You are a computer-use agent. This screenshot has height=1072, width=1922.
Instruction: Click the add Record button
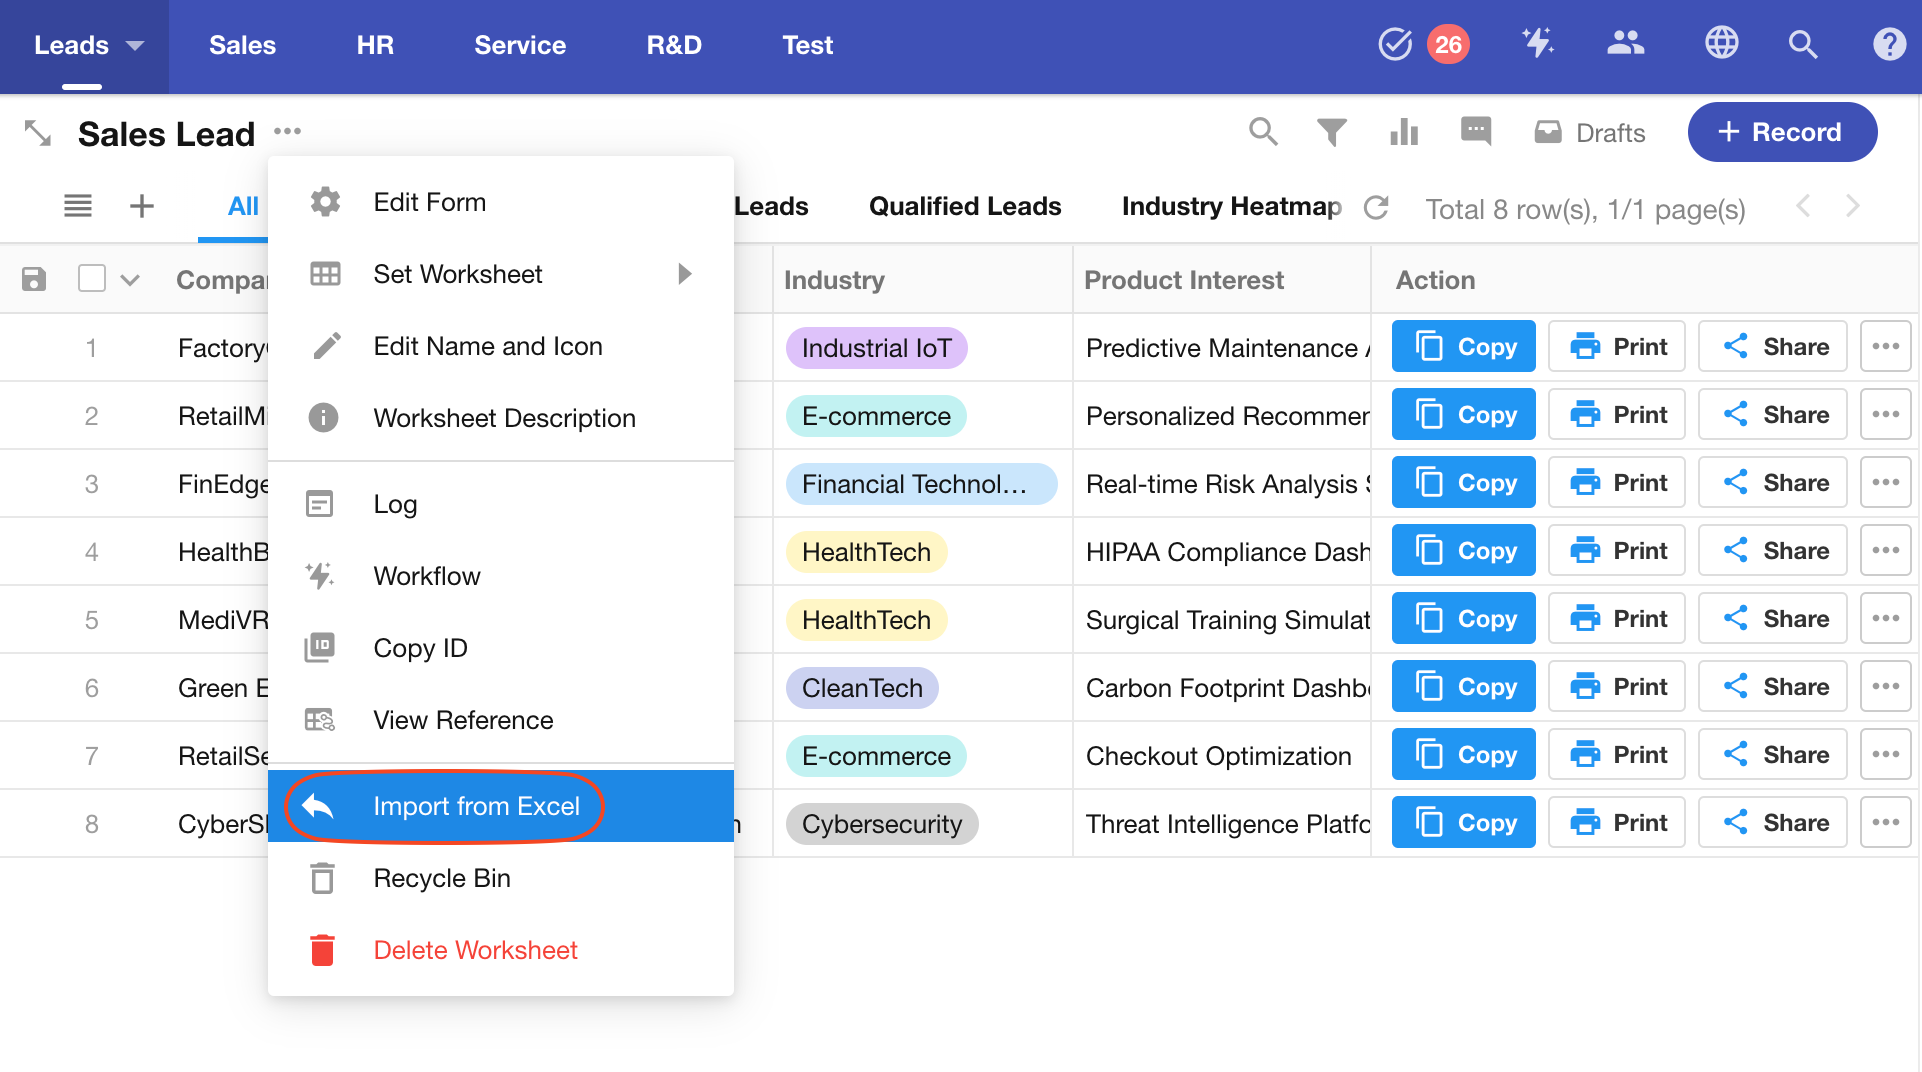pyautogui.click(x=1781, y=132)
